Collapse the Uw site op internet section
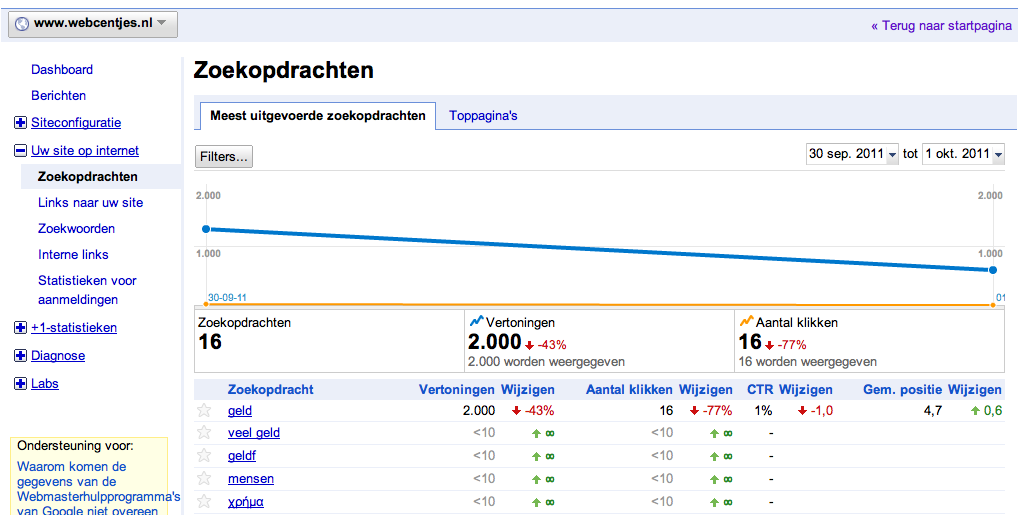The width and height of the screenshot is (1023, 515). point(20,151)
